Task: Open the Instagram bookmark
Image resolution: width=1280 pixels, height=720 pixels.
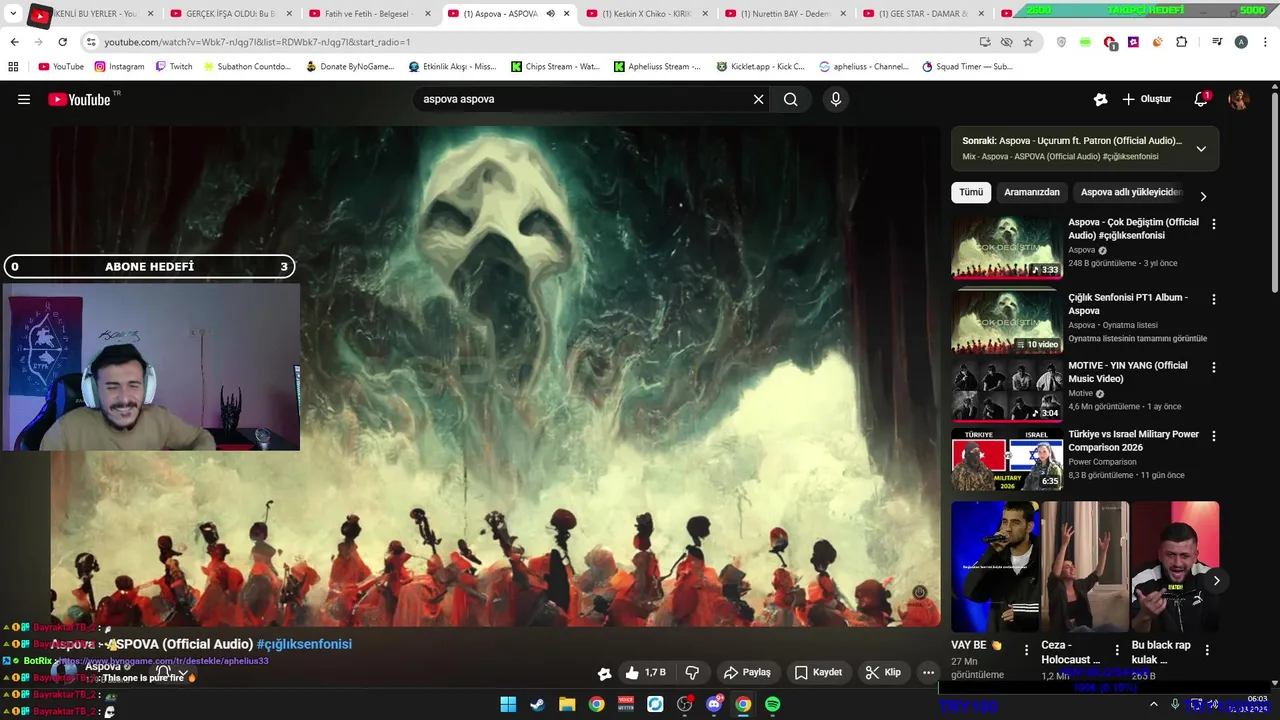Action: pyautogui.click(x=119, y=67)
